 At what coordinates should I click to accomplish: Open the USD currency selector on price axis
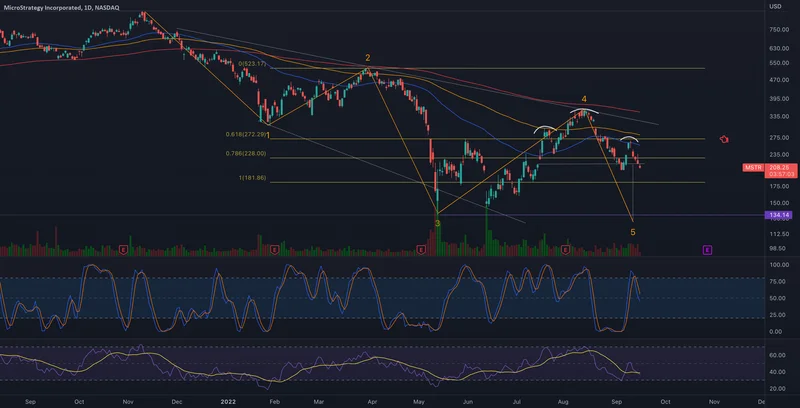pyautogui.click(x=774, y=7)
